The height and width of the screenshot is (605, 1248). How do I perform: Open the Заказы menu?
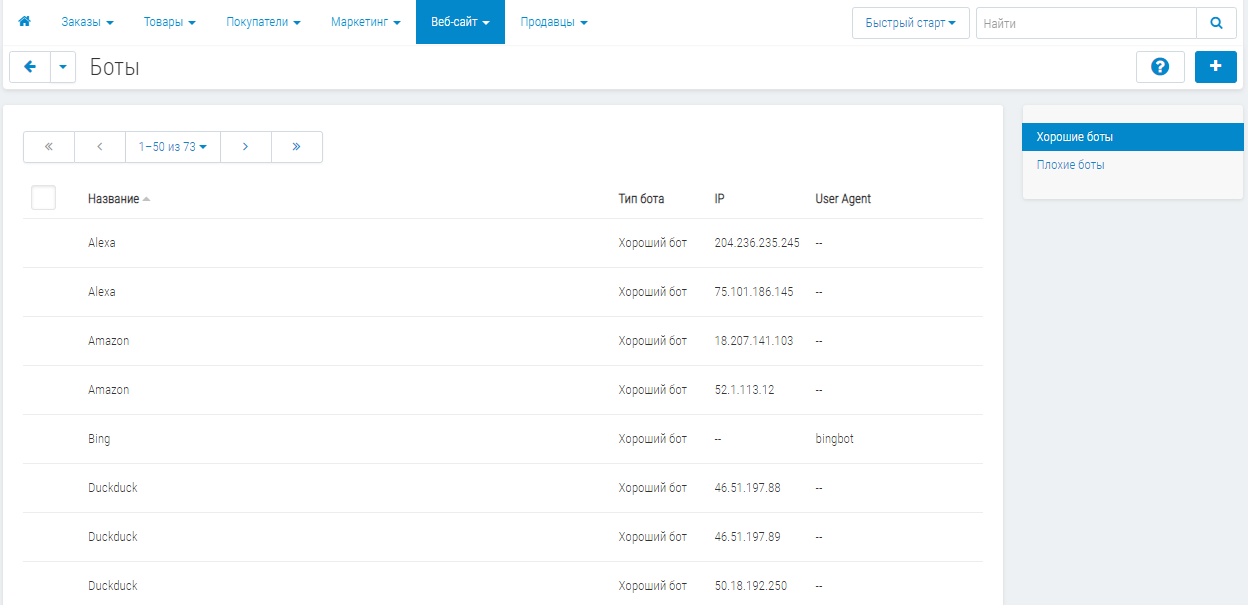click(87, 22)
